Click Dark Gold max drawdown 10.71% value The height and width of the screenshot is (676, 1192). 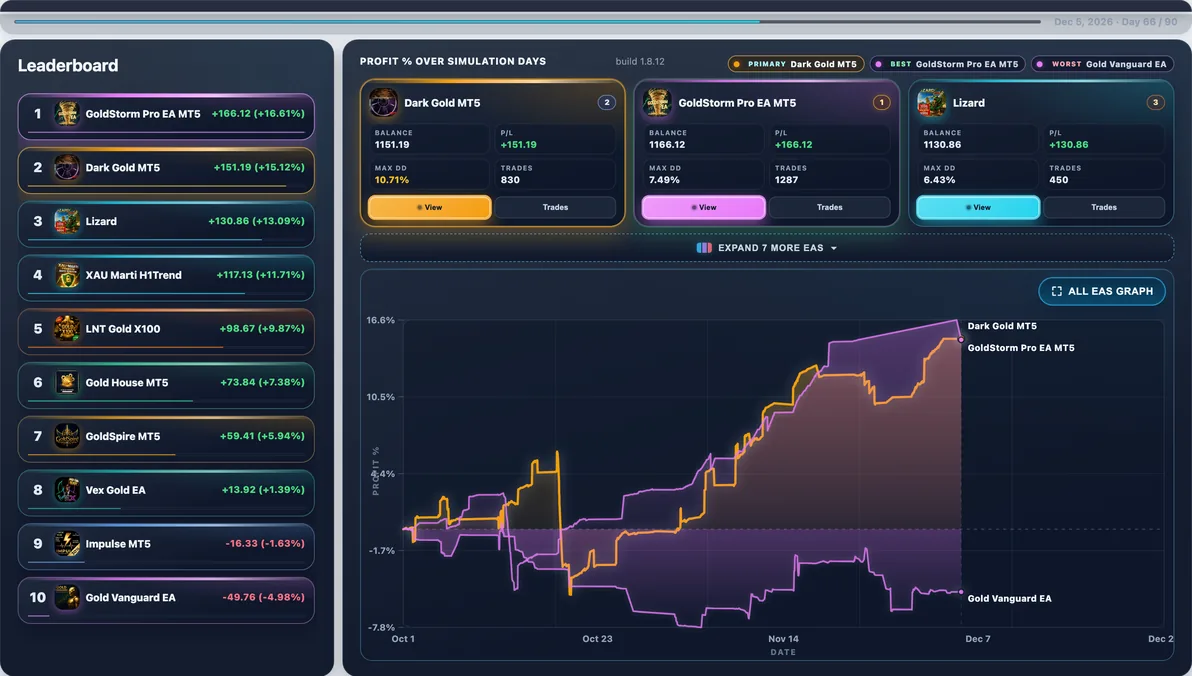click(392, 180)
